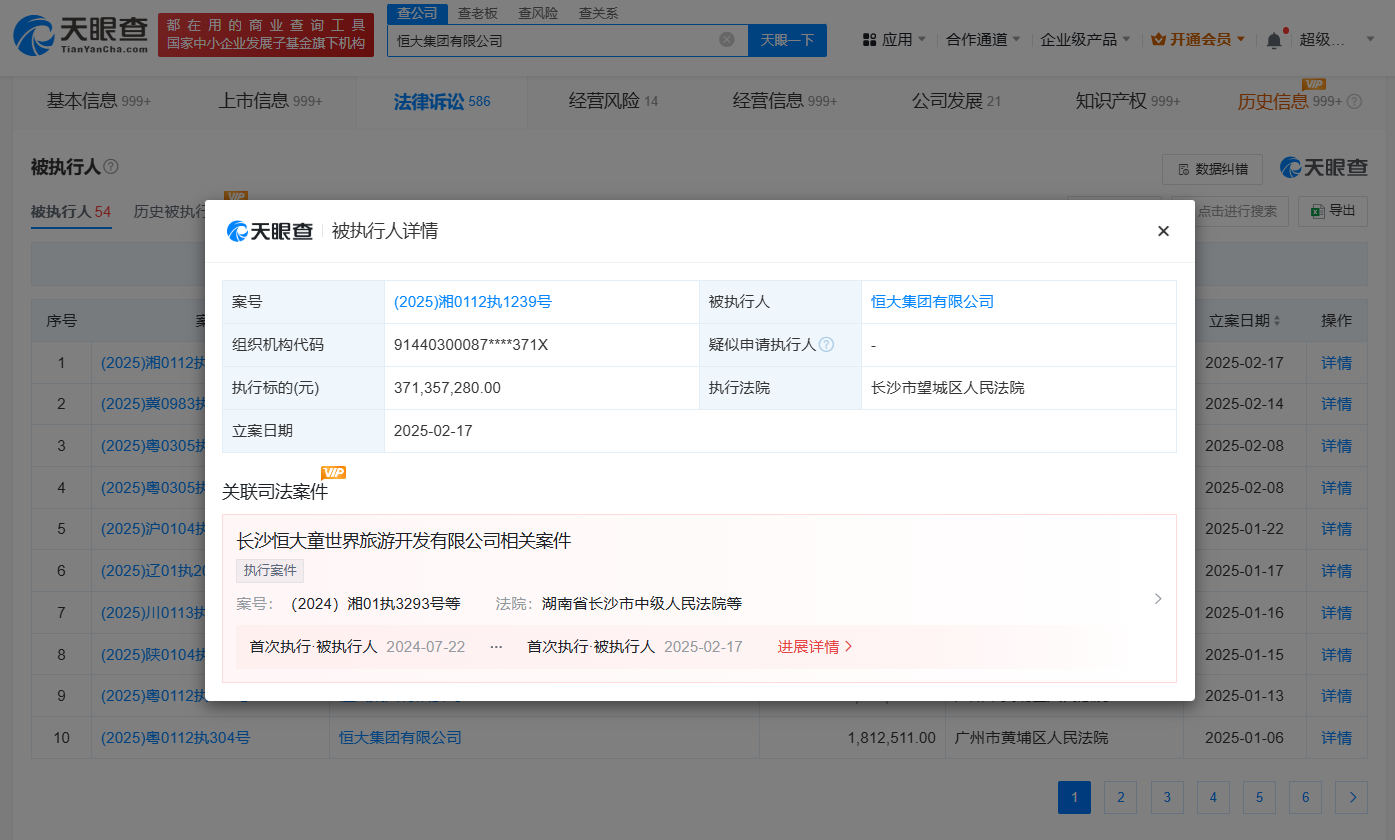The width and height of the screenshot is (1395, 840).
Task: Click the red promotional banner in header
Action: click(265, 35)
